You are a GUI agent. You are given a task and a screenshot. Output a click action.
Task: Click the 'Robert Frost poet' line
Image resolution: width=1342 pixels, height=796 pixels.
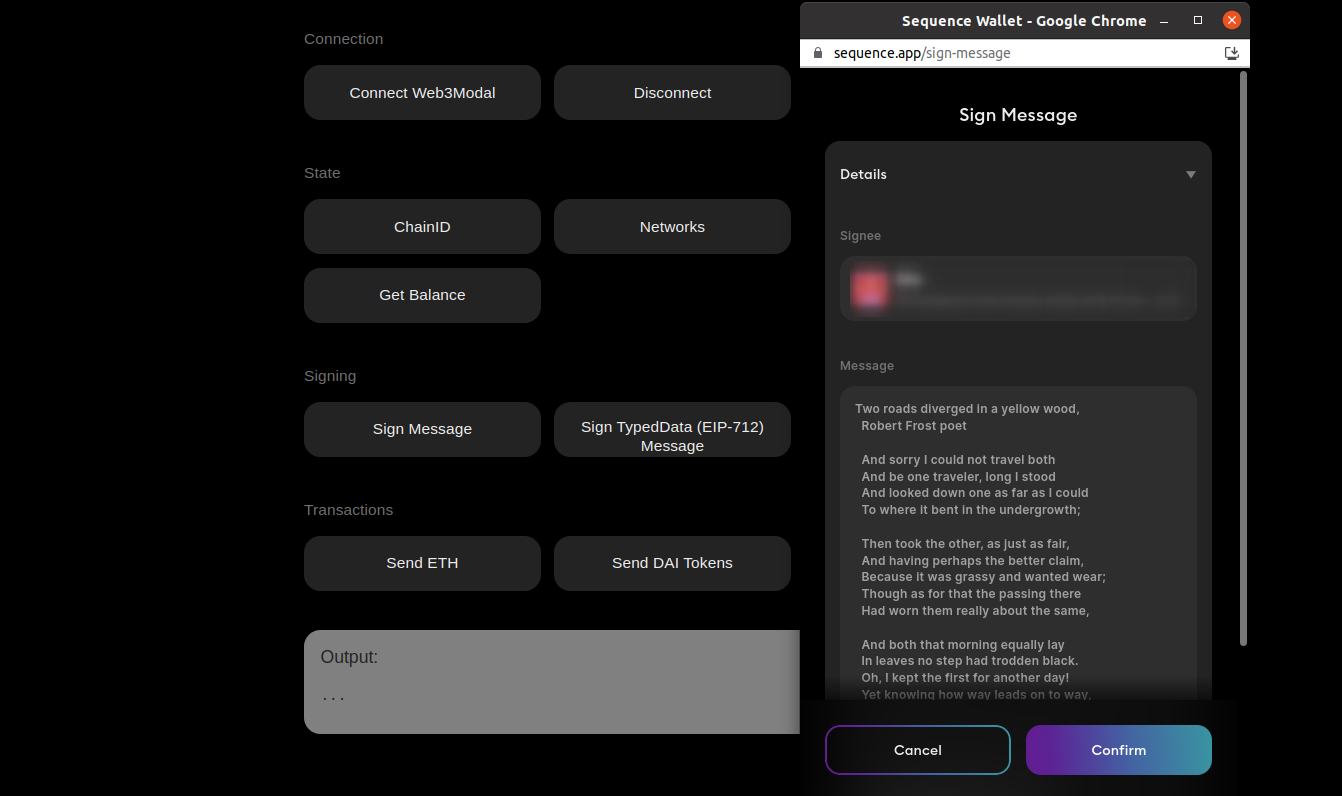[914, 426]
